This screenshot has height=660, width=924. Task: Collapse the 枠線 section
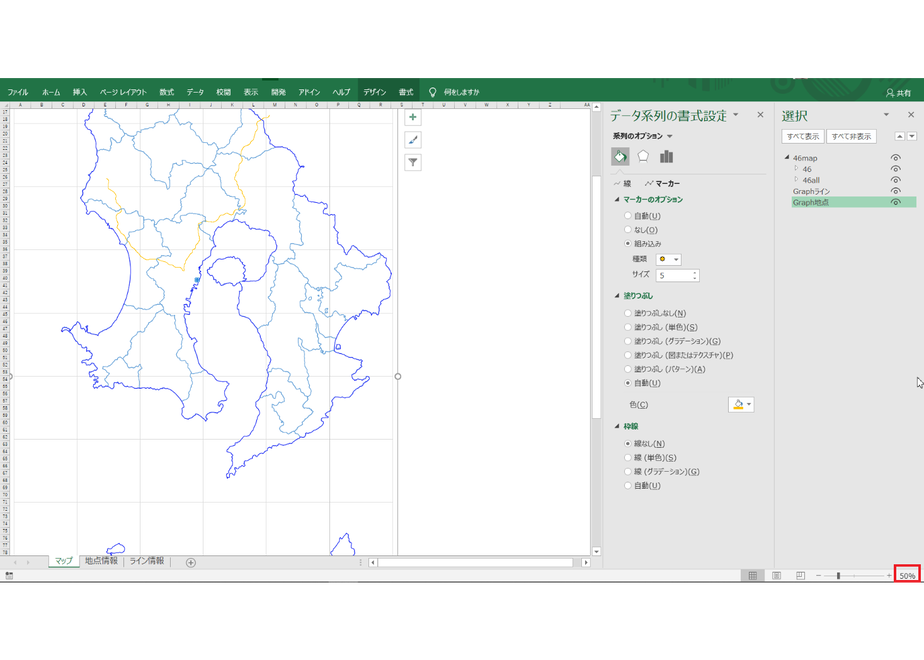[617, 426]
